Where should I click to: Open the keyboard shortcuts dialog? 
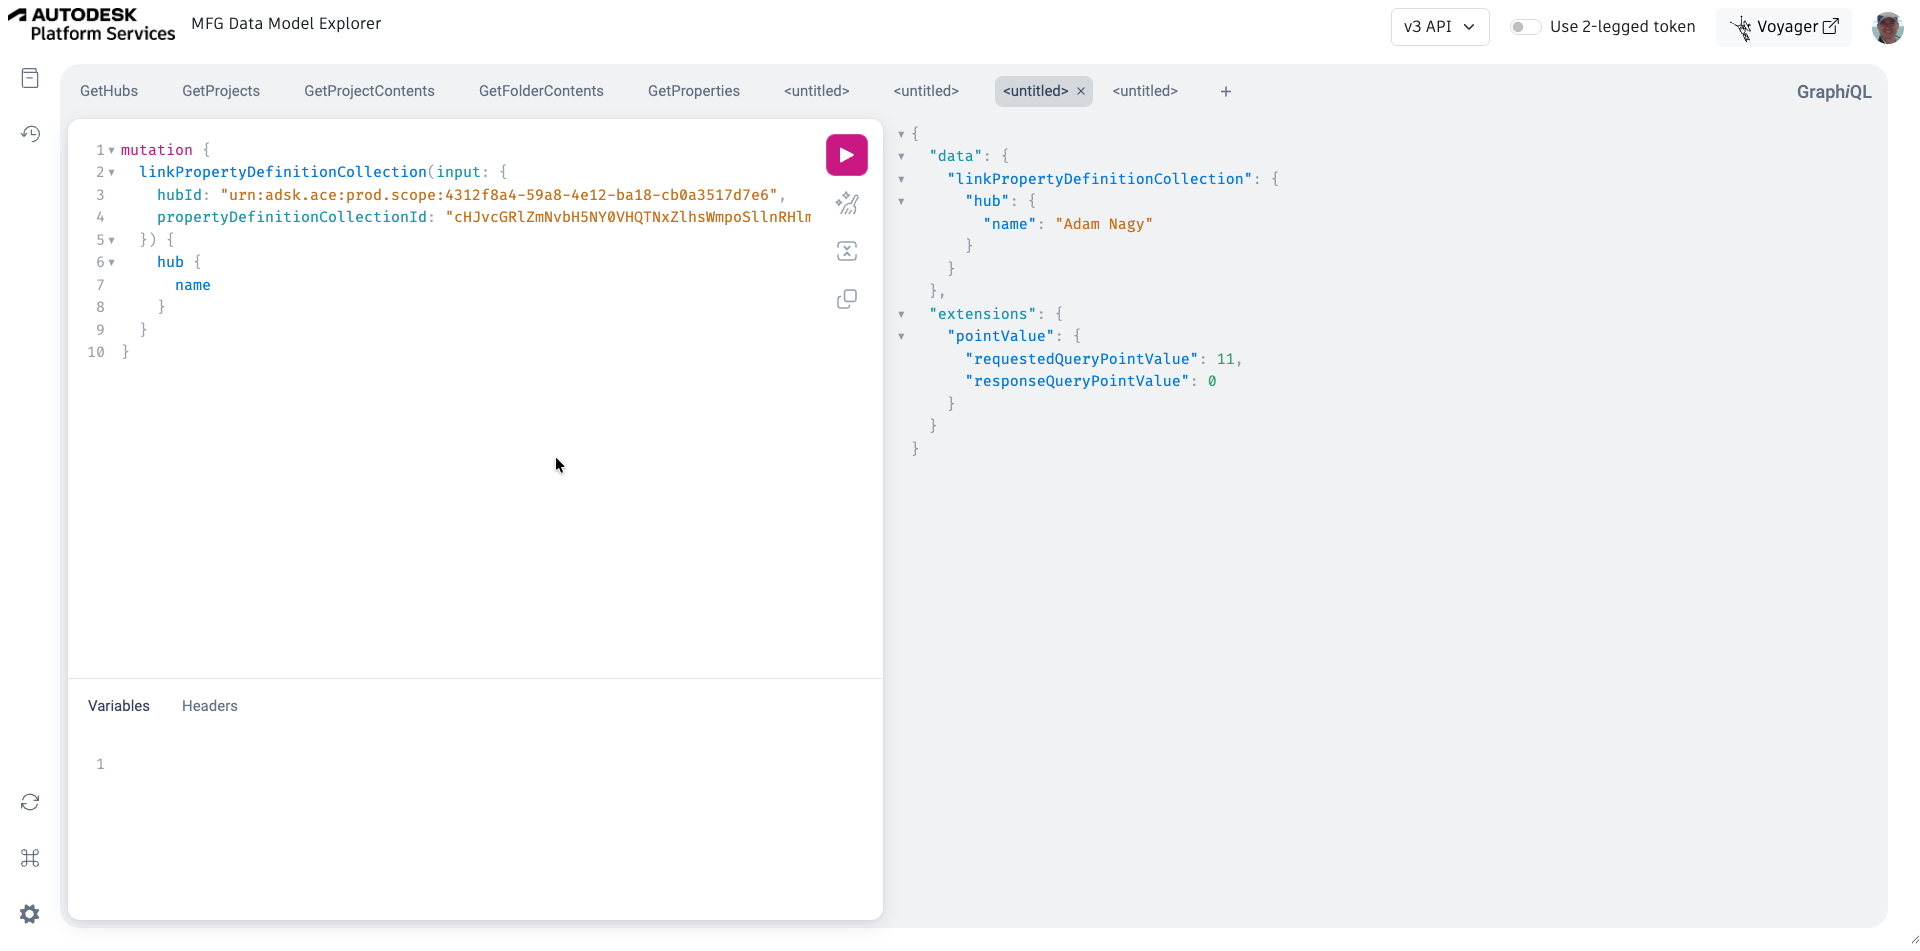pos(30,858)
